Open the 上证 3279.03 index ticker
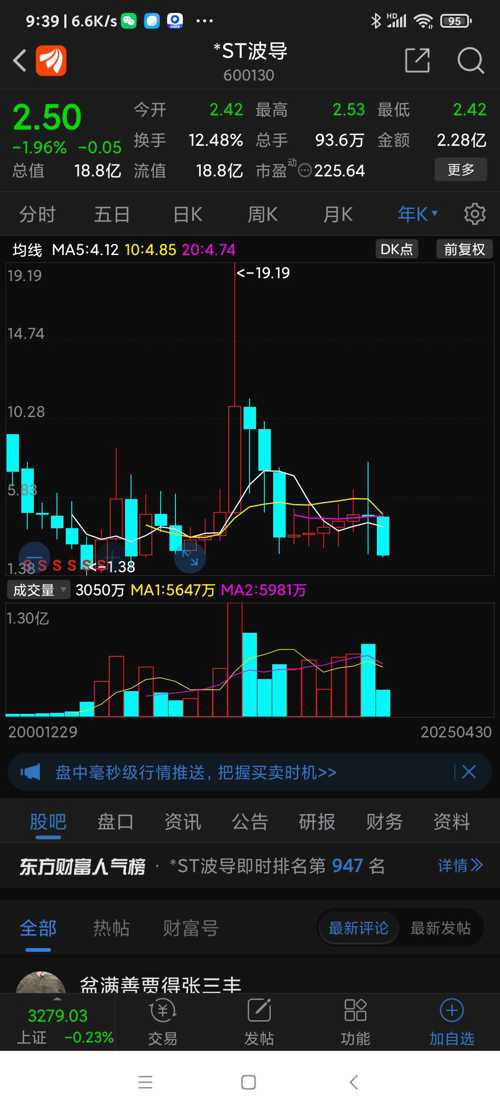The image size is (500, 1111). 58,1026
